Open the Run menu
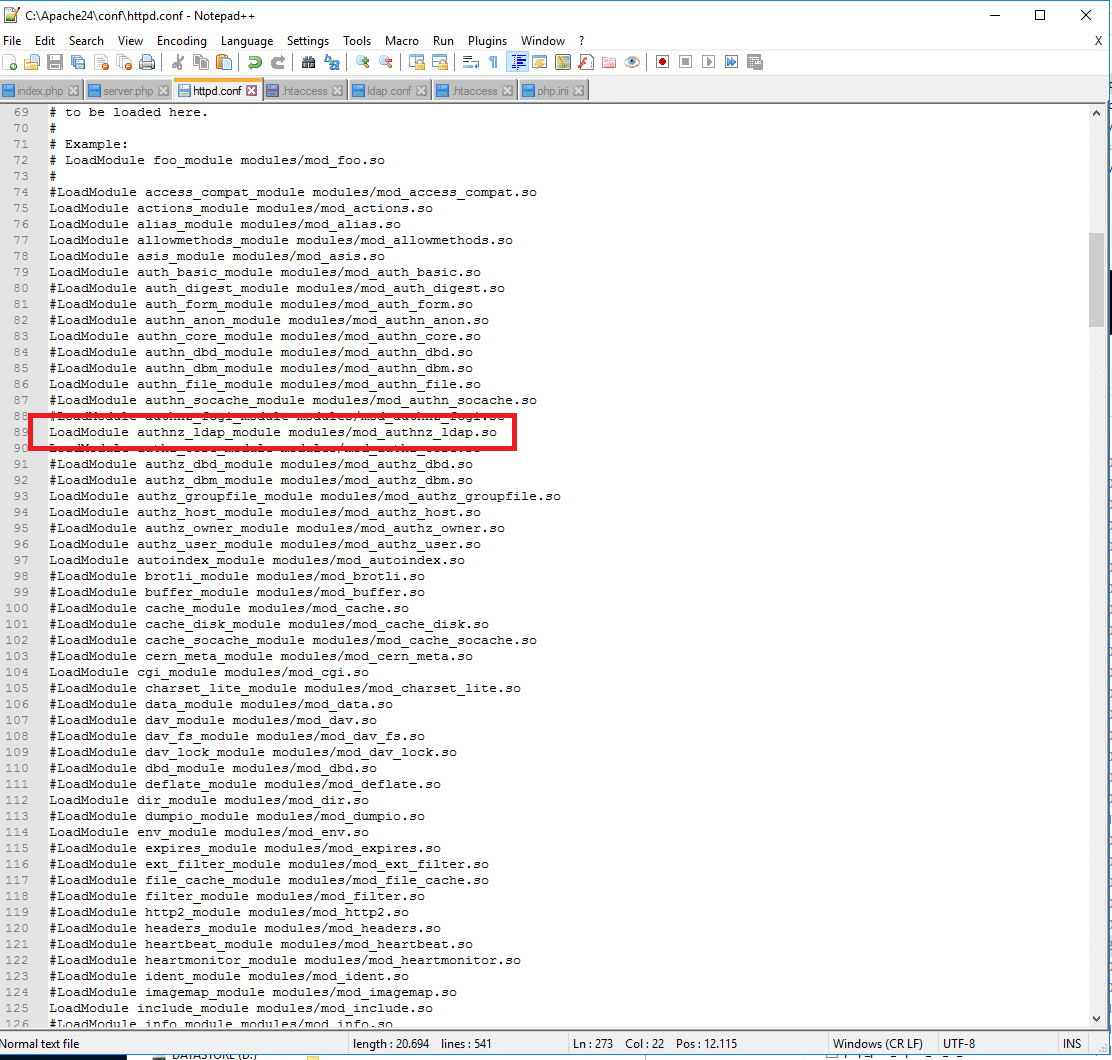 443,41
